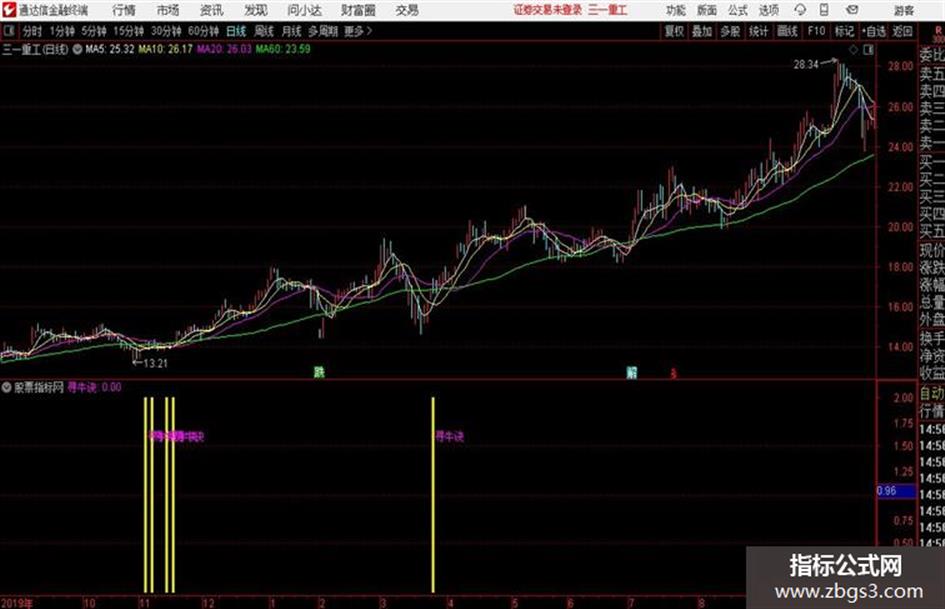The image size is (945, 609).
Task: Switch to 15分钟 period tab
Action: 129,31
